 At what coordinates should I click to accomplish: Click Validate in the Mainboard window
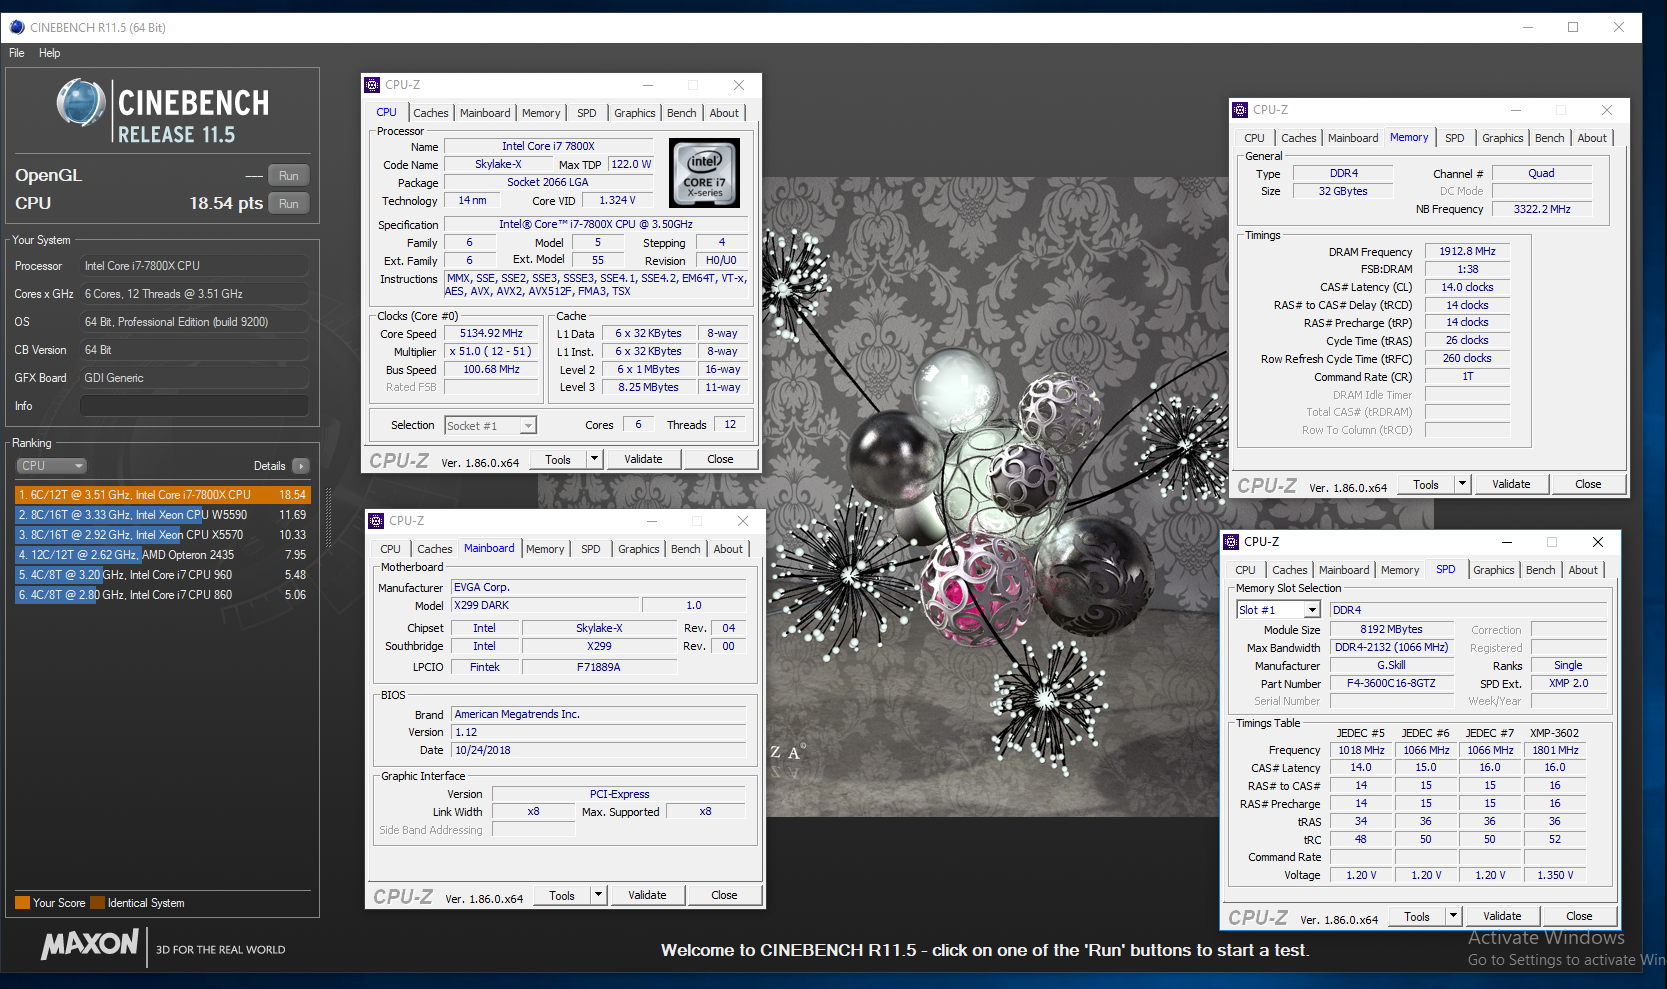[647, 896]
